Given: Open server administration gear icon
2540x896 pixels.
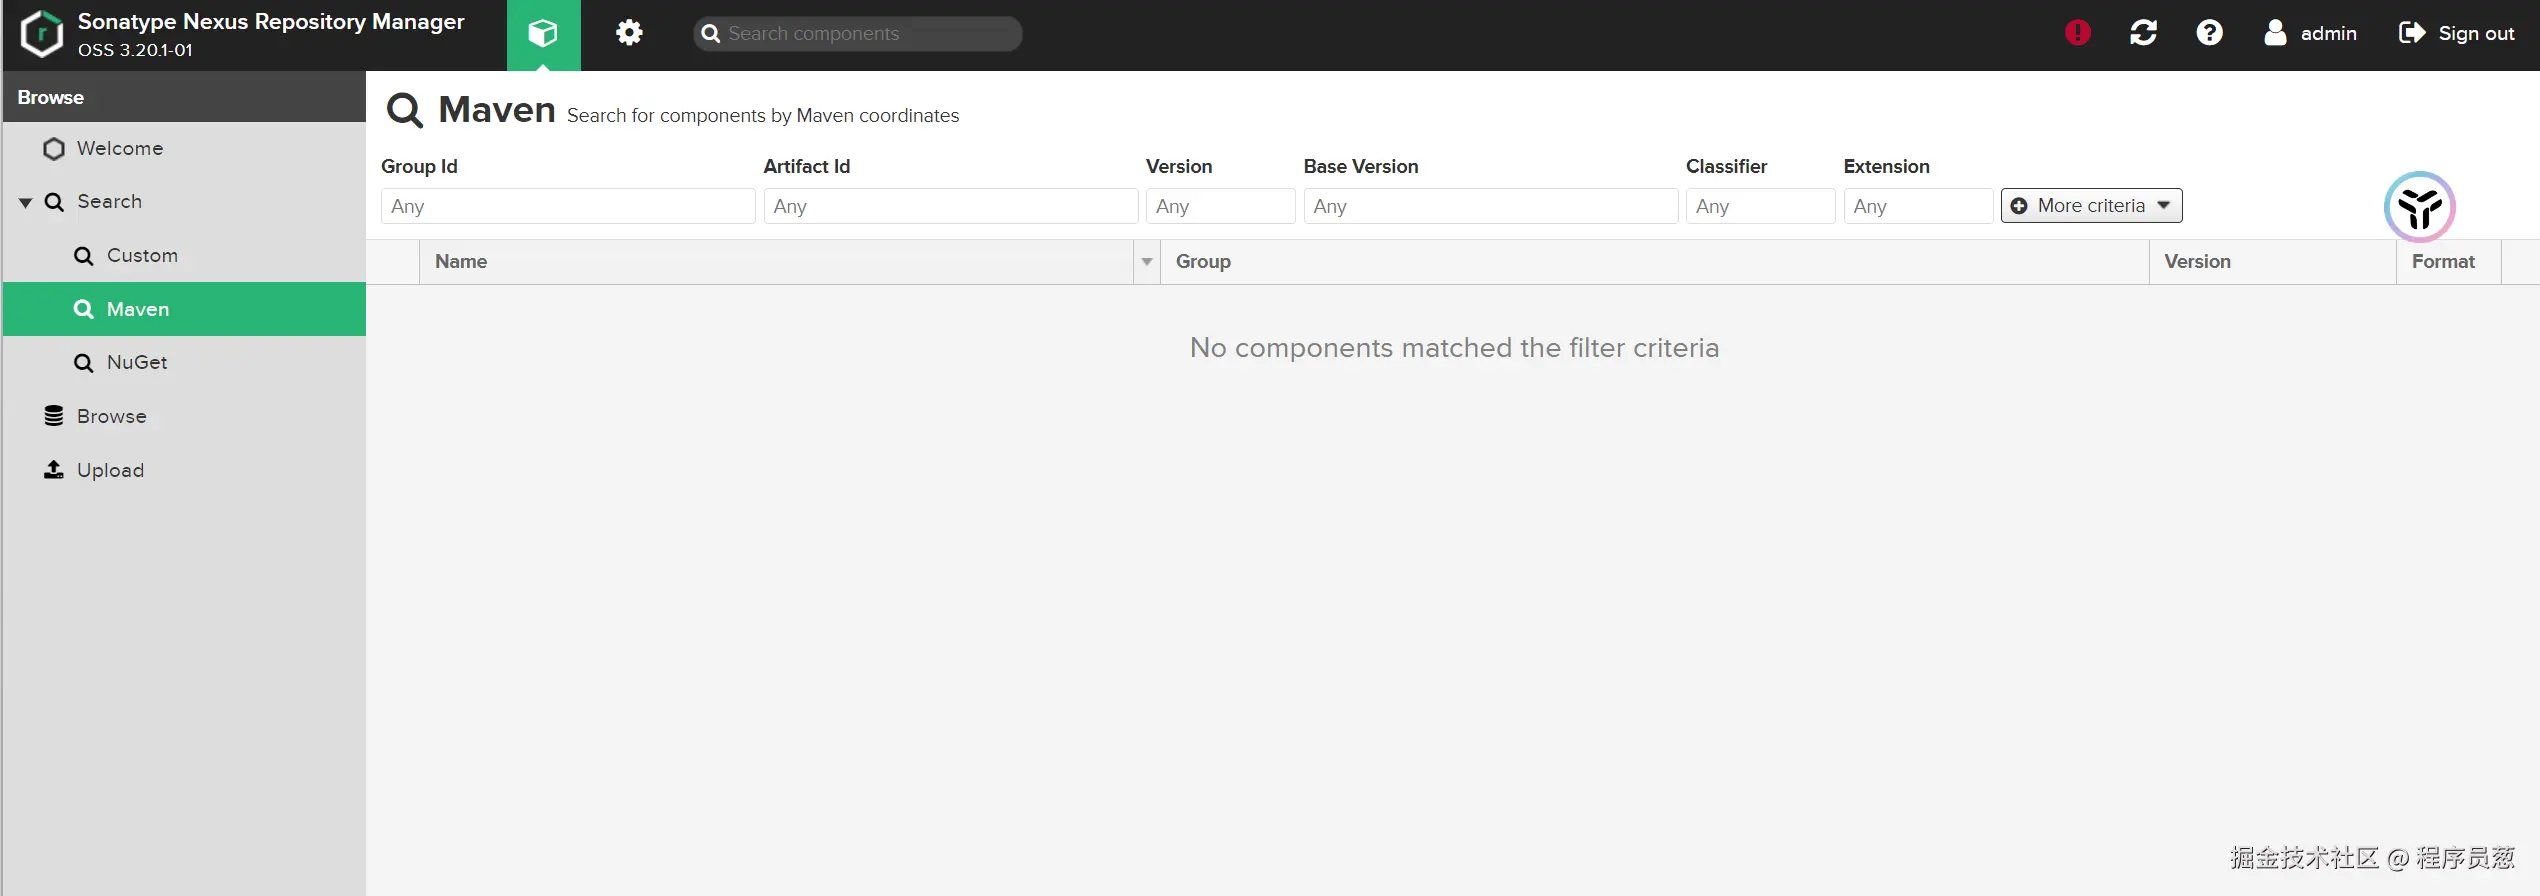Looking at the screenshot, I should pos(629,33).
